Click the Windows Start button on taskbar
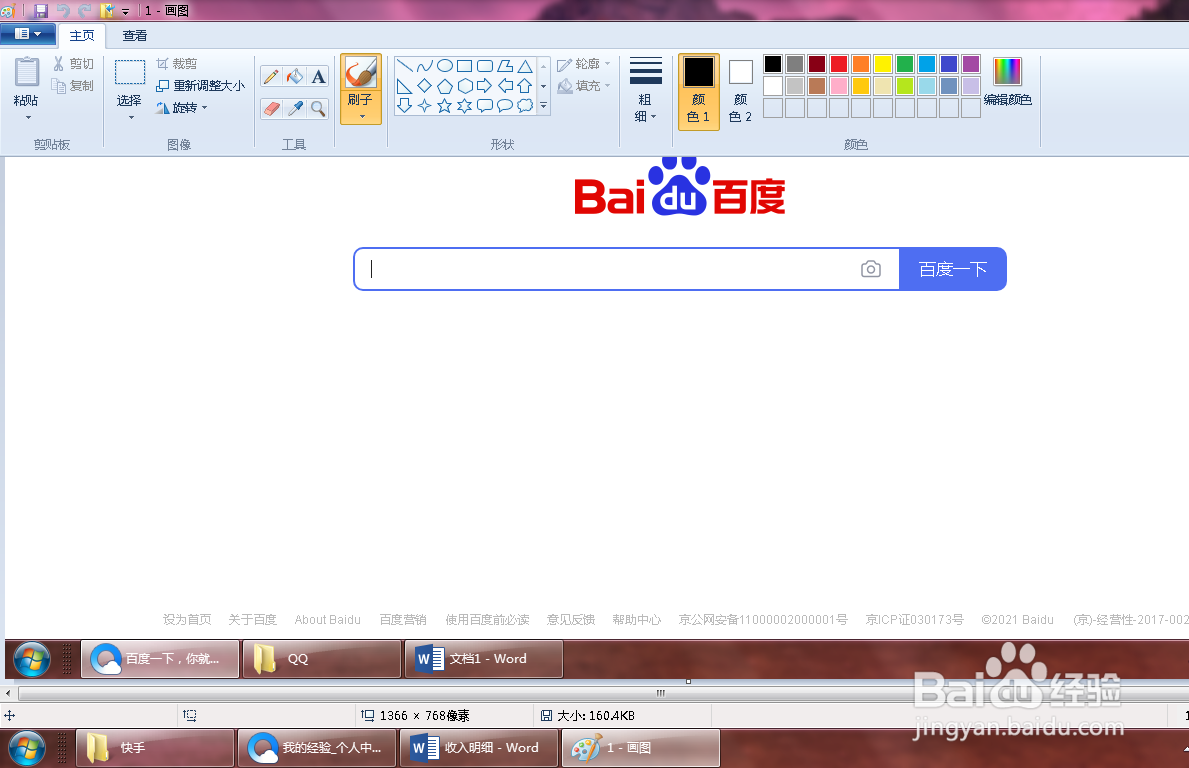This screenshot has width=1189, height=768. coord(27,748)
